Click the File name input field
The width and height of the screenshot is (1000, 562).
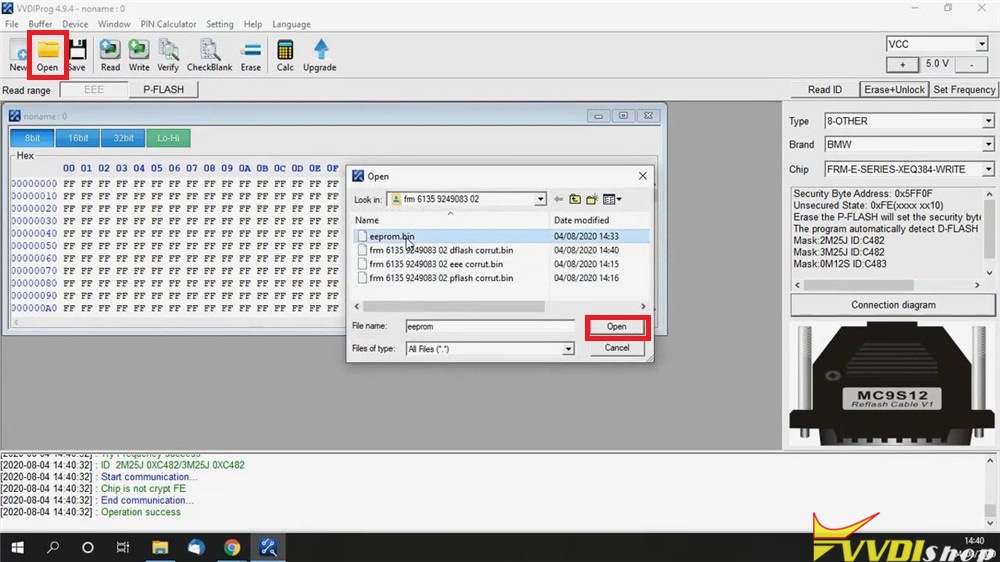coord(490,327)
